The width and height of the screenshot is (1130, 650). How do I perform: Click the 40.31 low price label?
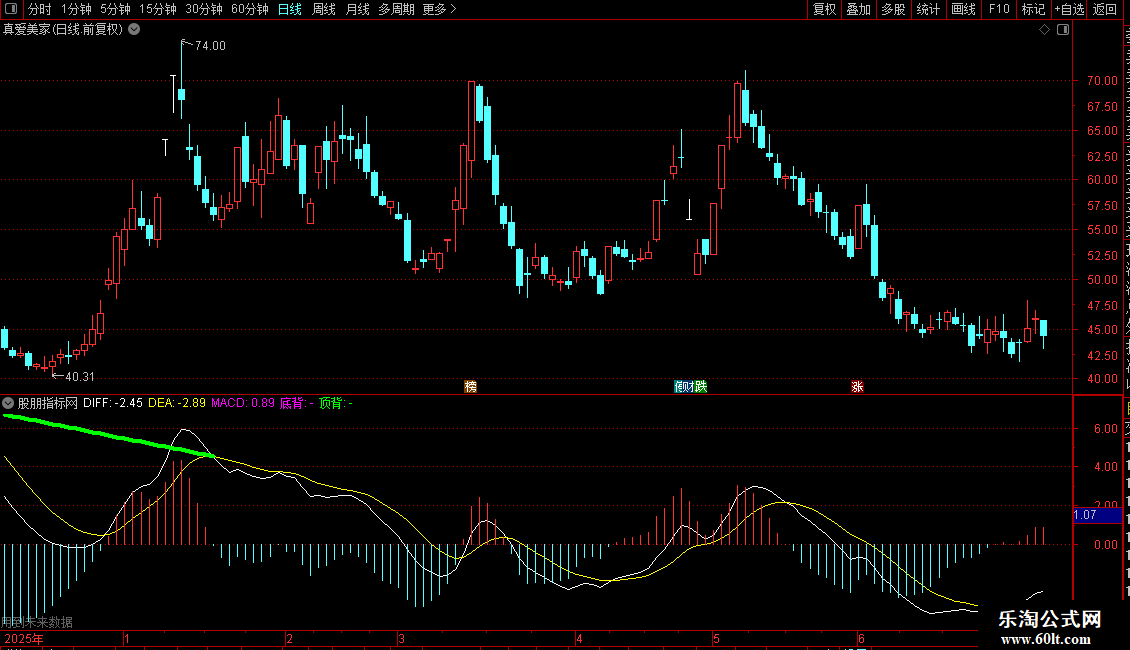[x=80, y=376]
